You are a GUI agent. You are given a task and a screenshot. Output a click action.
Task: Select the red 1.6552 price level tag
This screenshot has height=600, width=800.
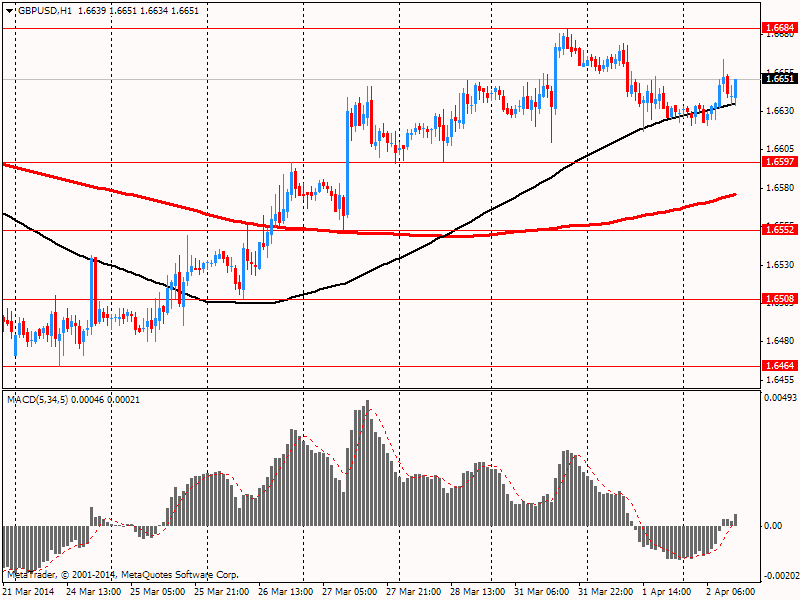(779, 230)
